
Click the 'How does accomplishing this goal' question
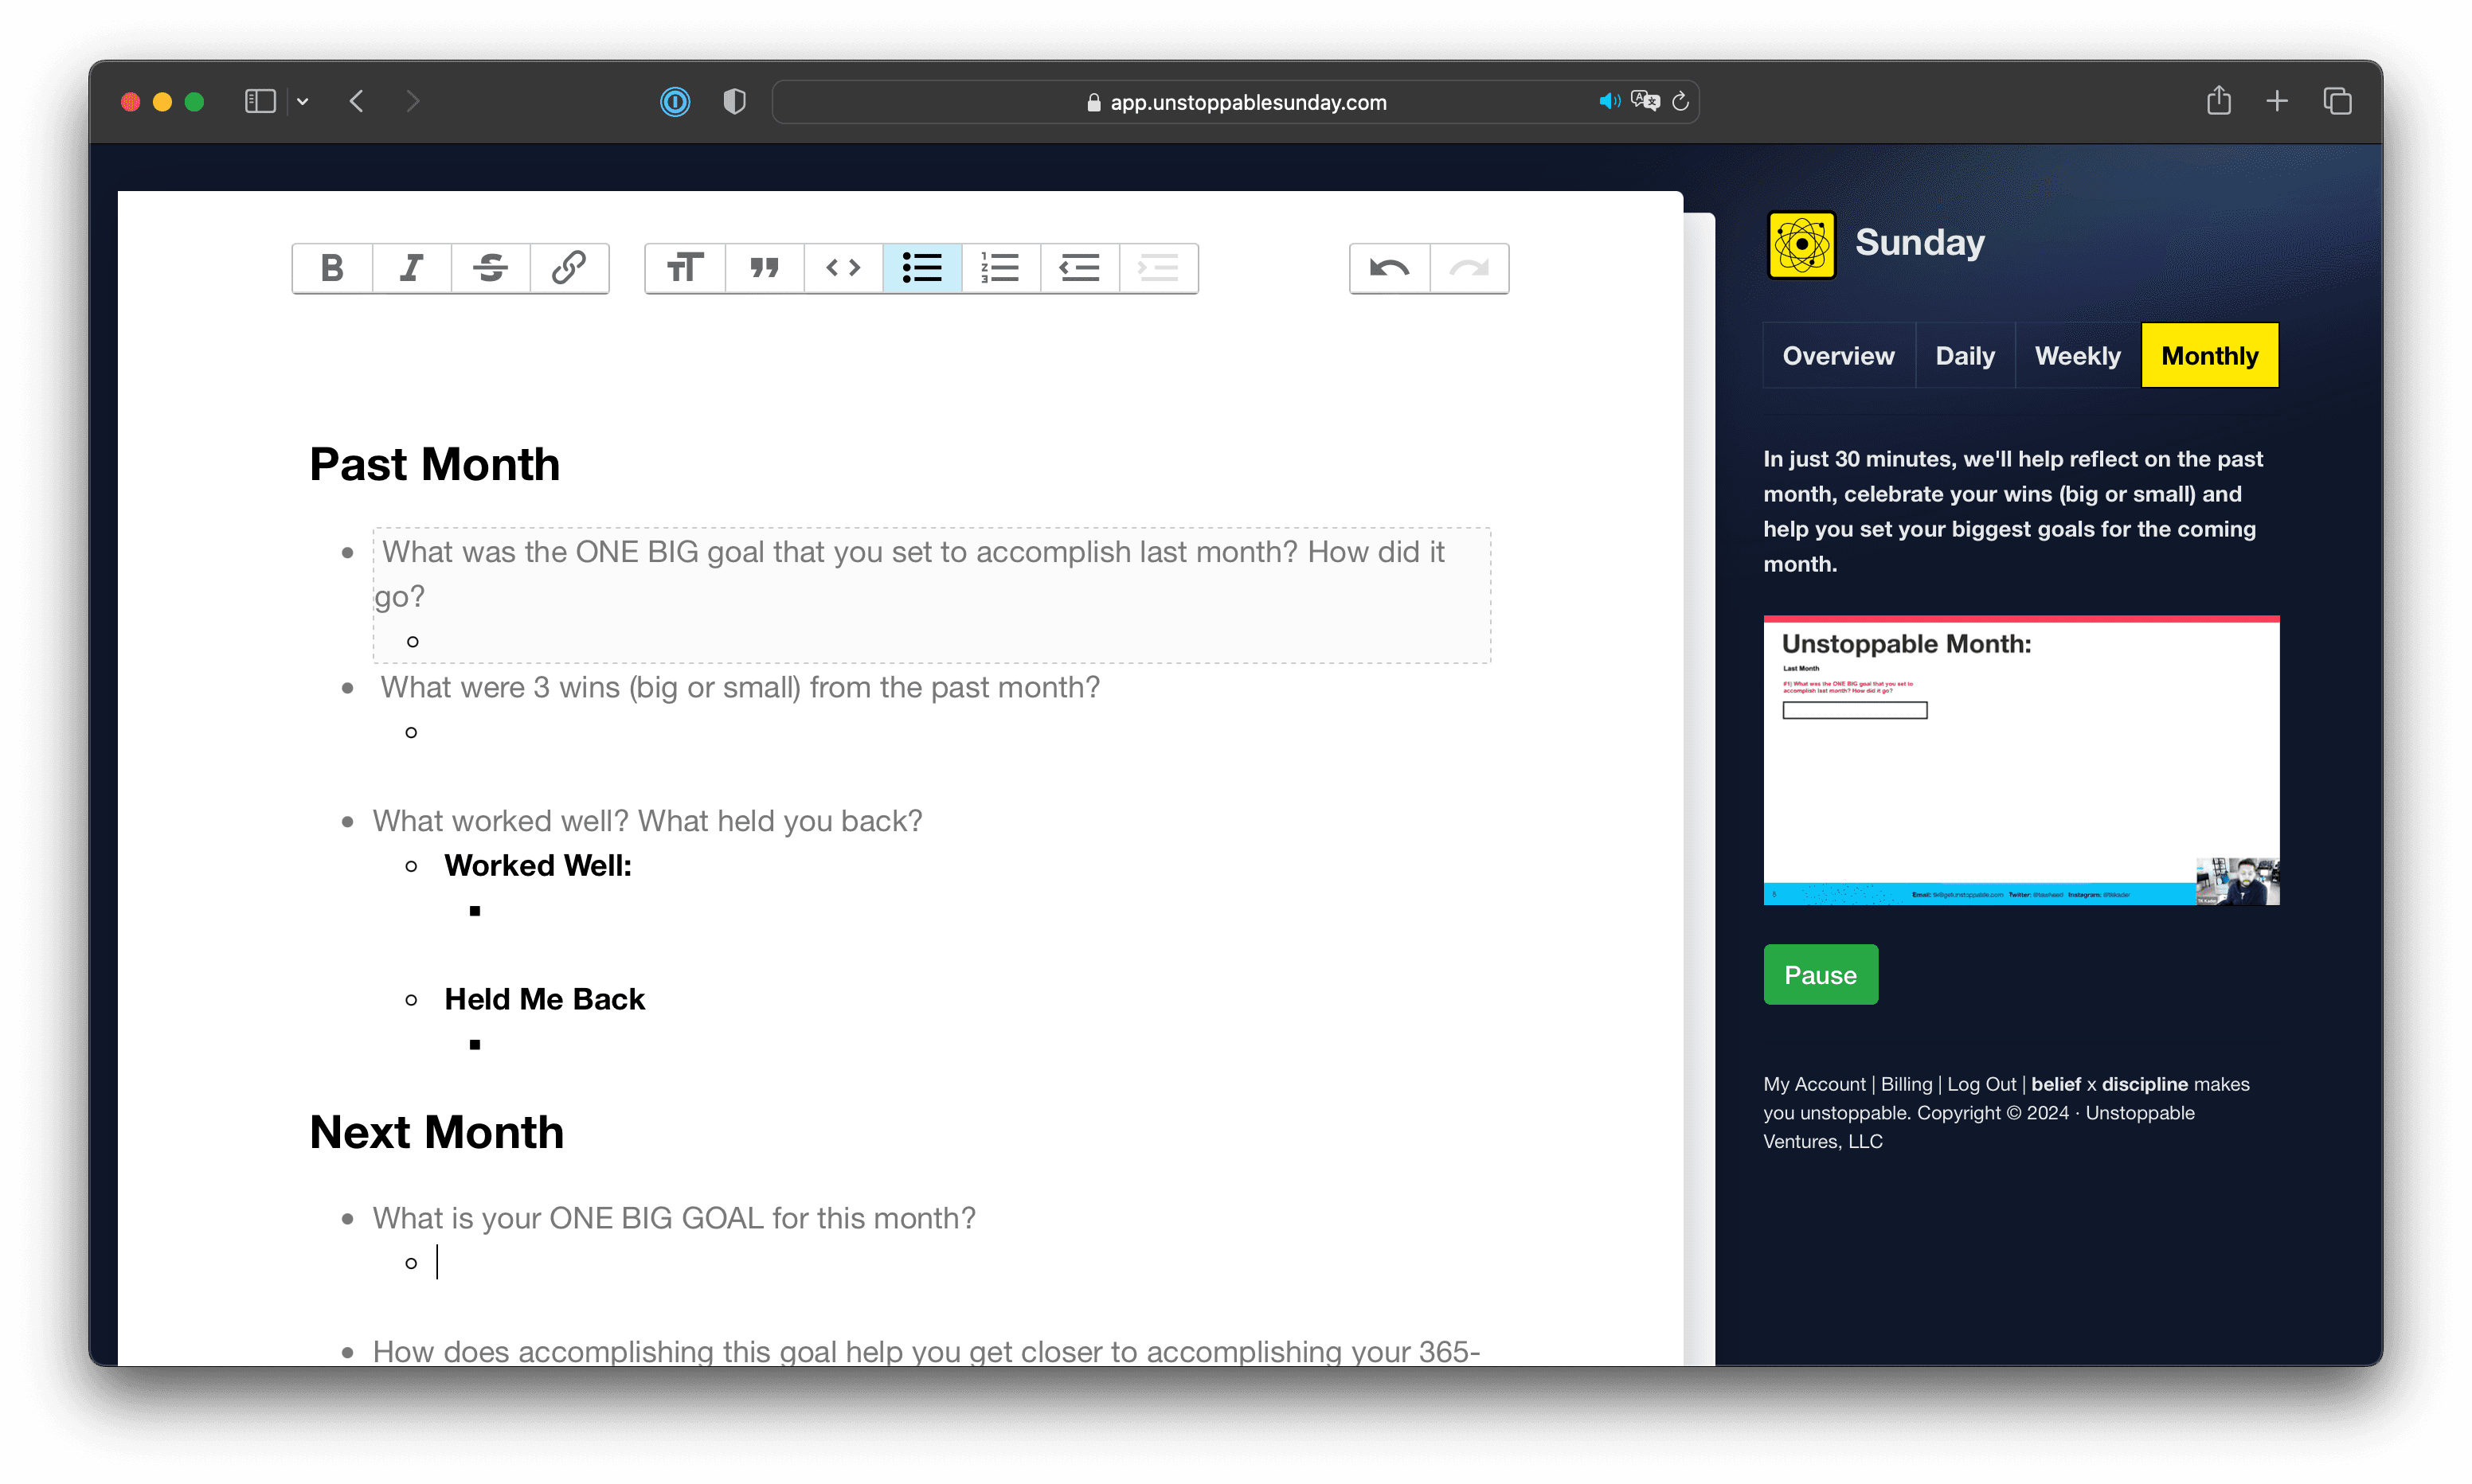926,1350
